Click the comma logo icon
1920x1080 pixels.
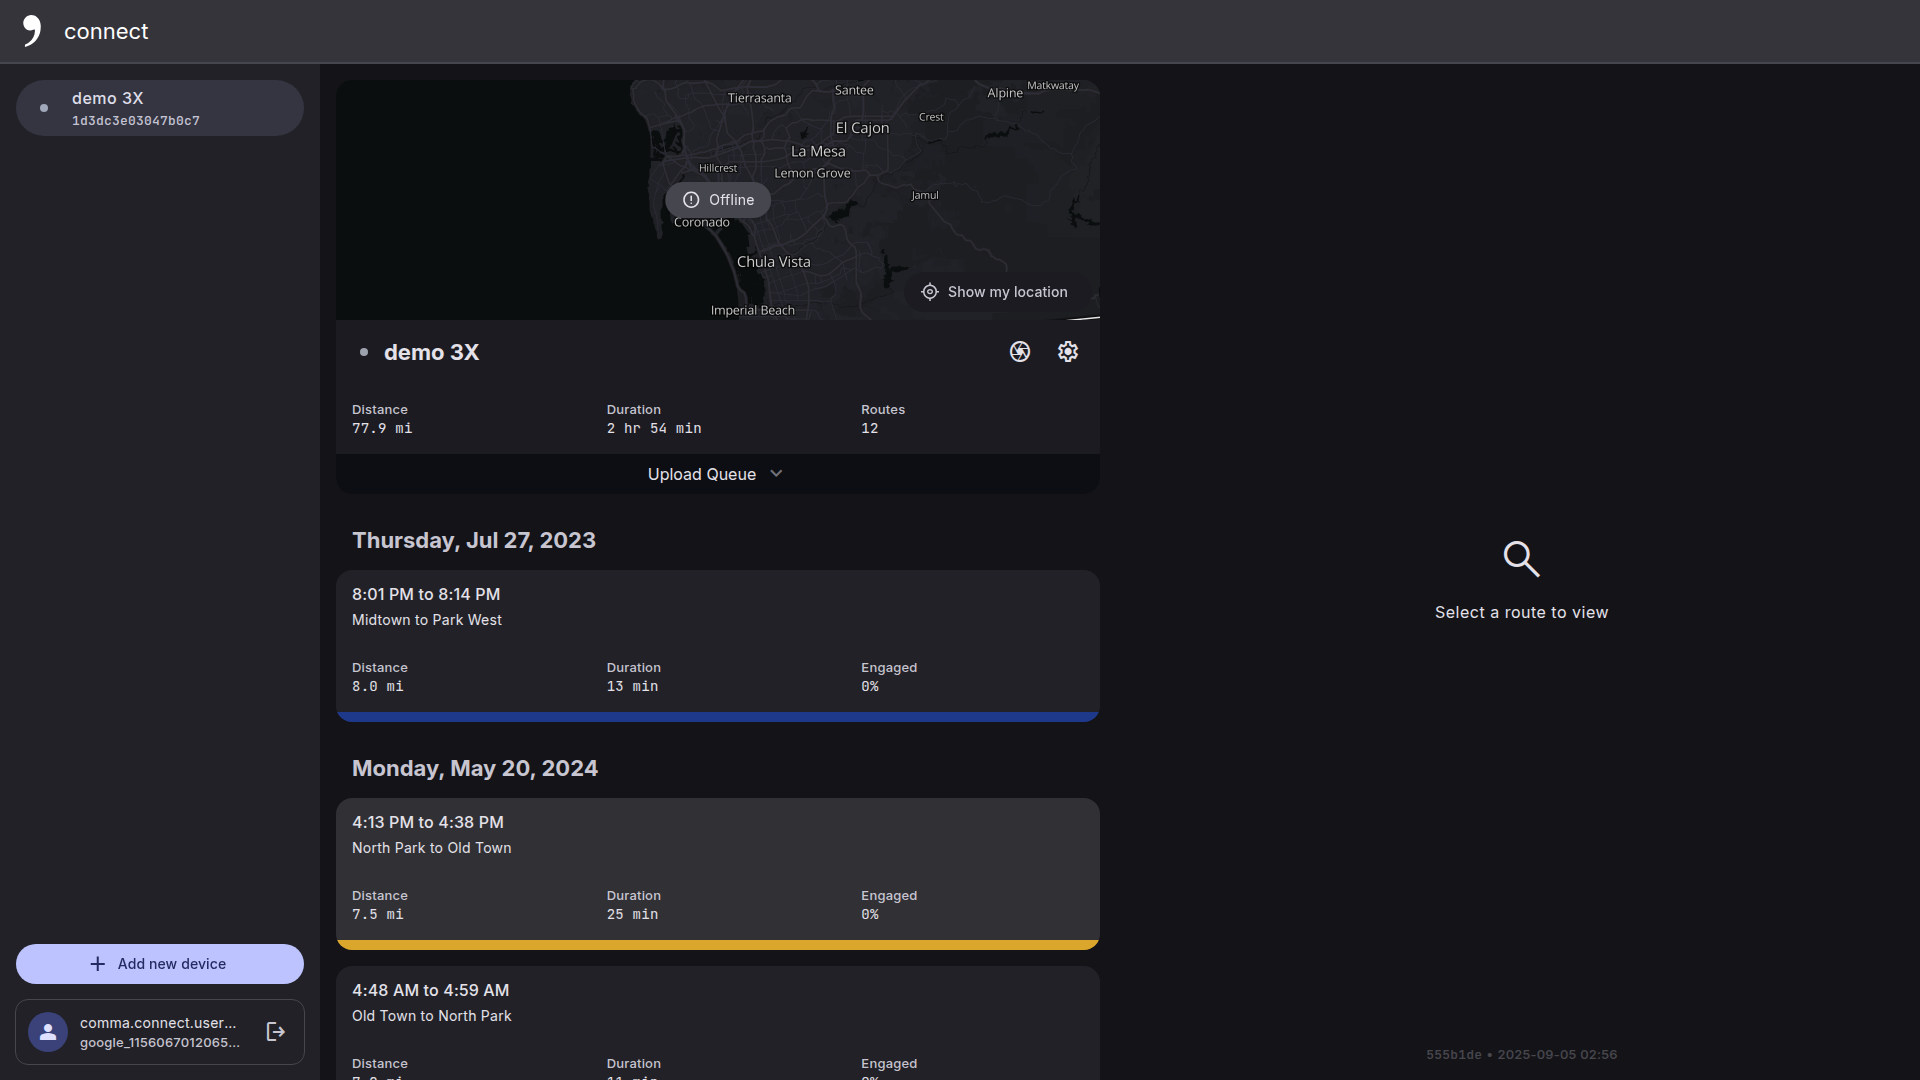[32, 31]
